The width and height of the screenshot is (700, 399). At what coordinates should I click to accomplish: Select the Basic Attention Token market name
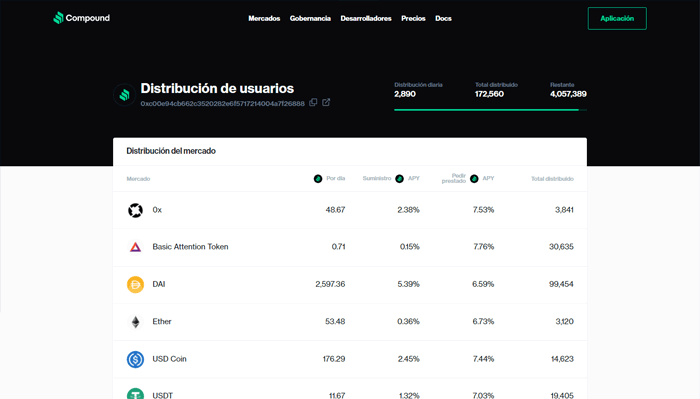[x=190, y=247]
